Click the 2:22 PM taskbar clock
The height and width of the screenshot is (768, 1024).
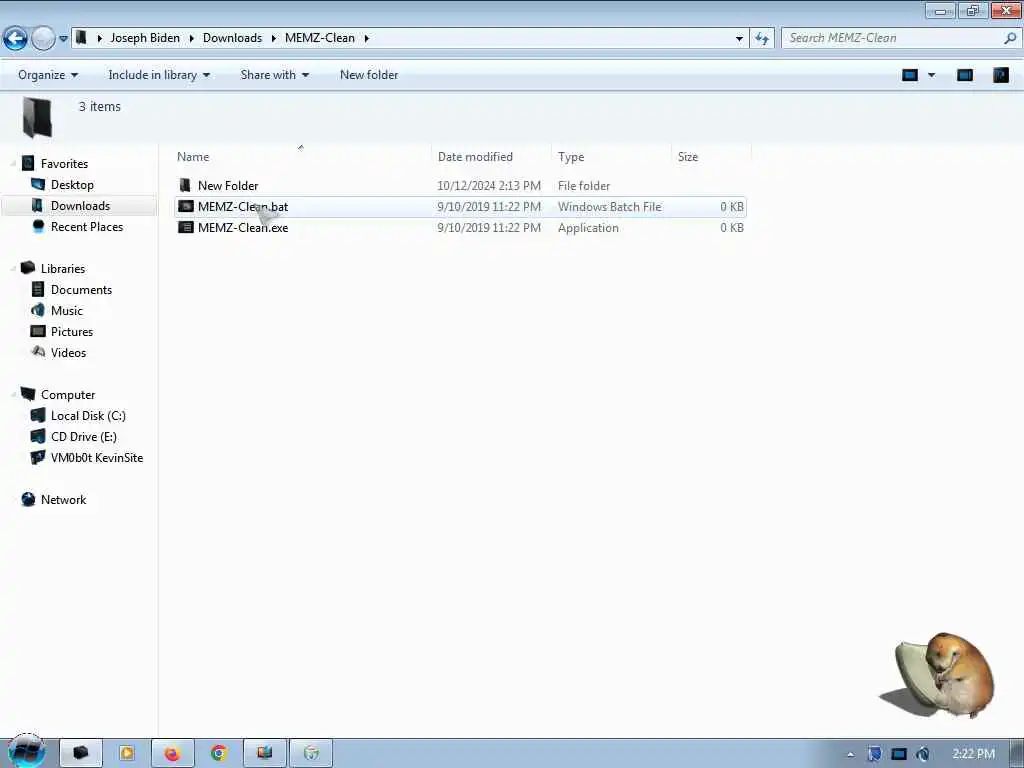973,754
